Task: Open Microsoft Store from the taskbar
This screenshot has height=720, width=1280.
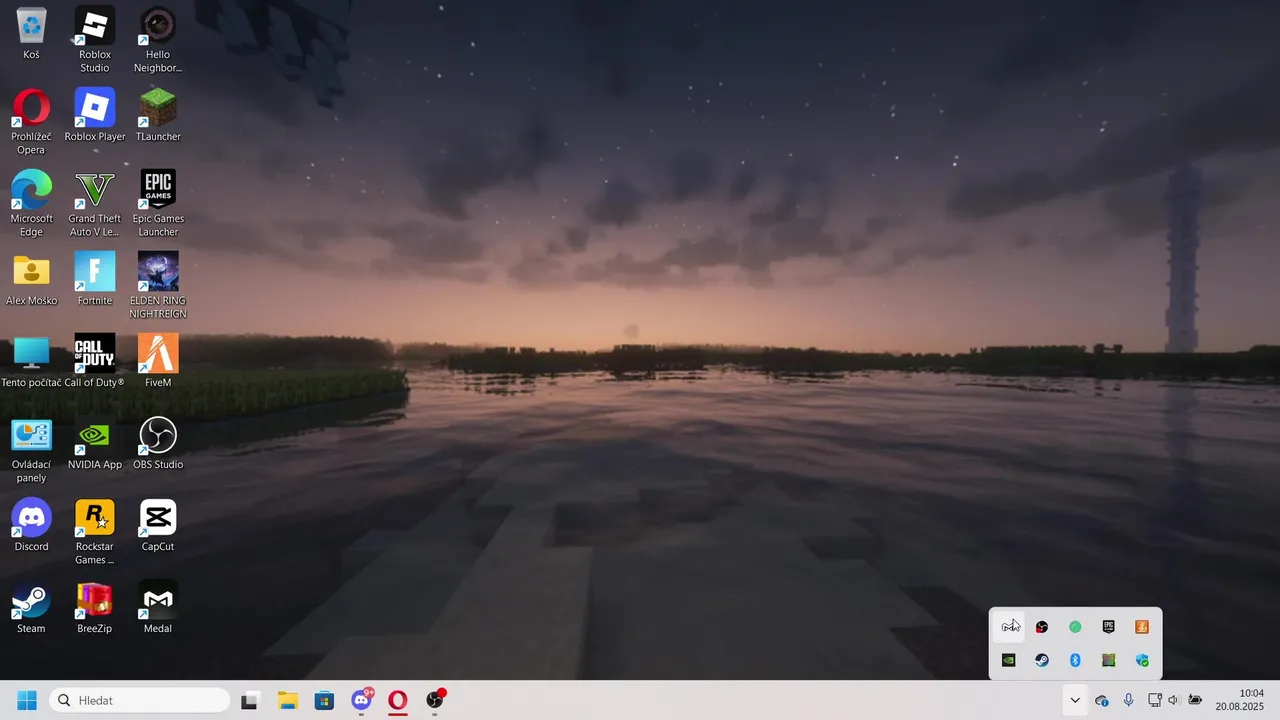Action: coord(324,700)
